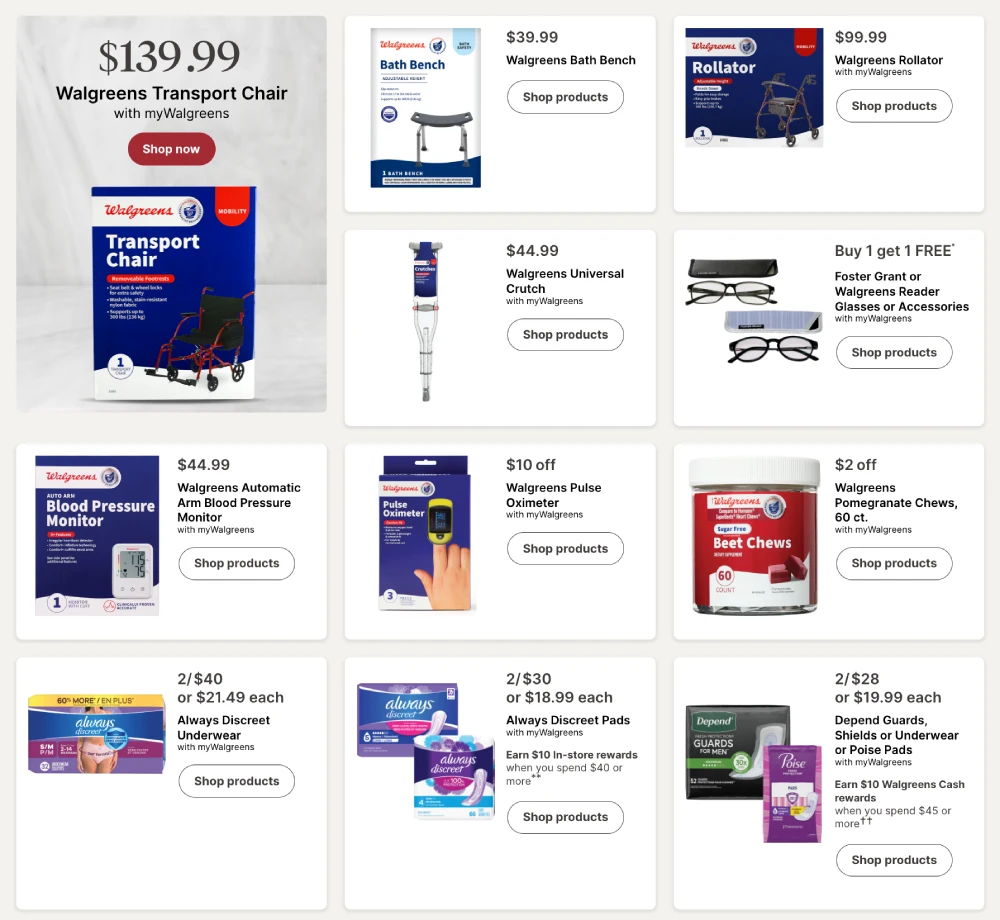This screenshot has height=920, width=1000.
Task: Shop products for Pomegranate Chews
Action: click(x=893, y=563)
